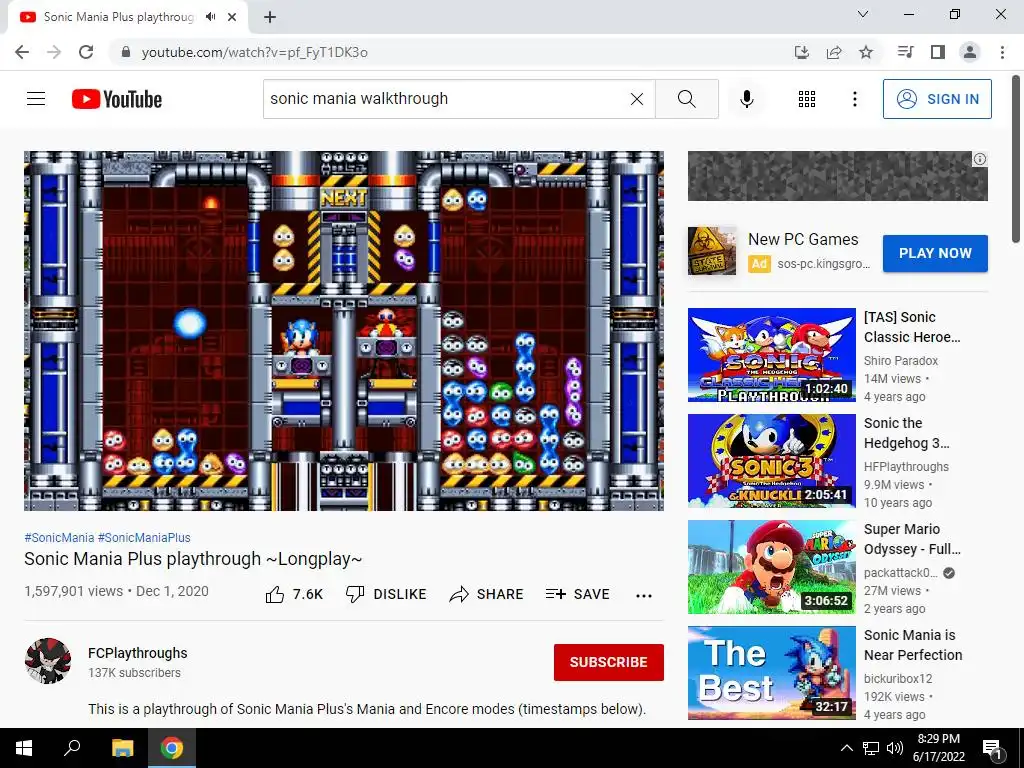Click the Chrome taskbar icon
1024x768 pixels.
coord(172,748)
